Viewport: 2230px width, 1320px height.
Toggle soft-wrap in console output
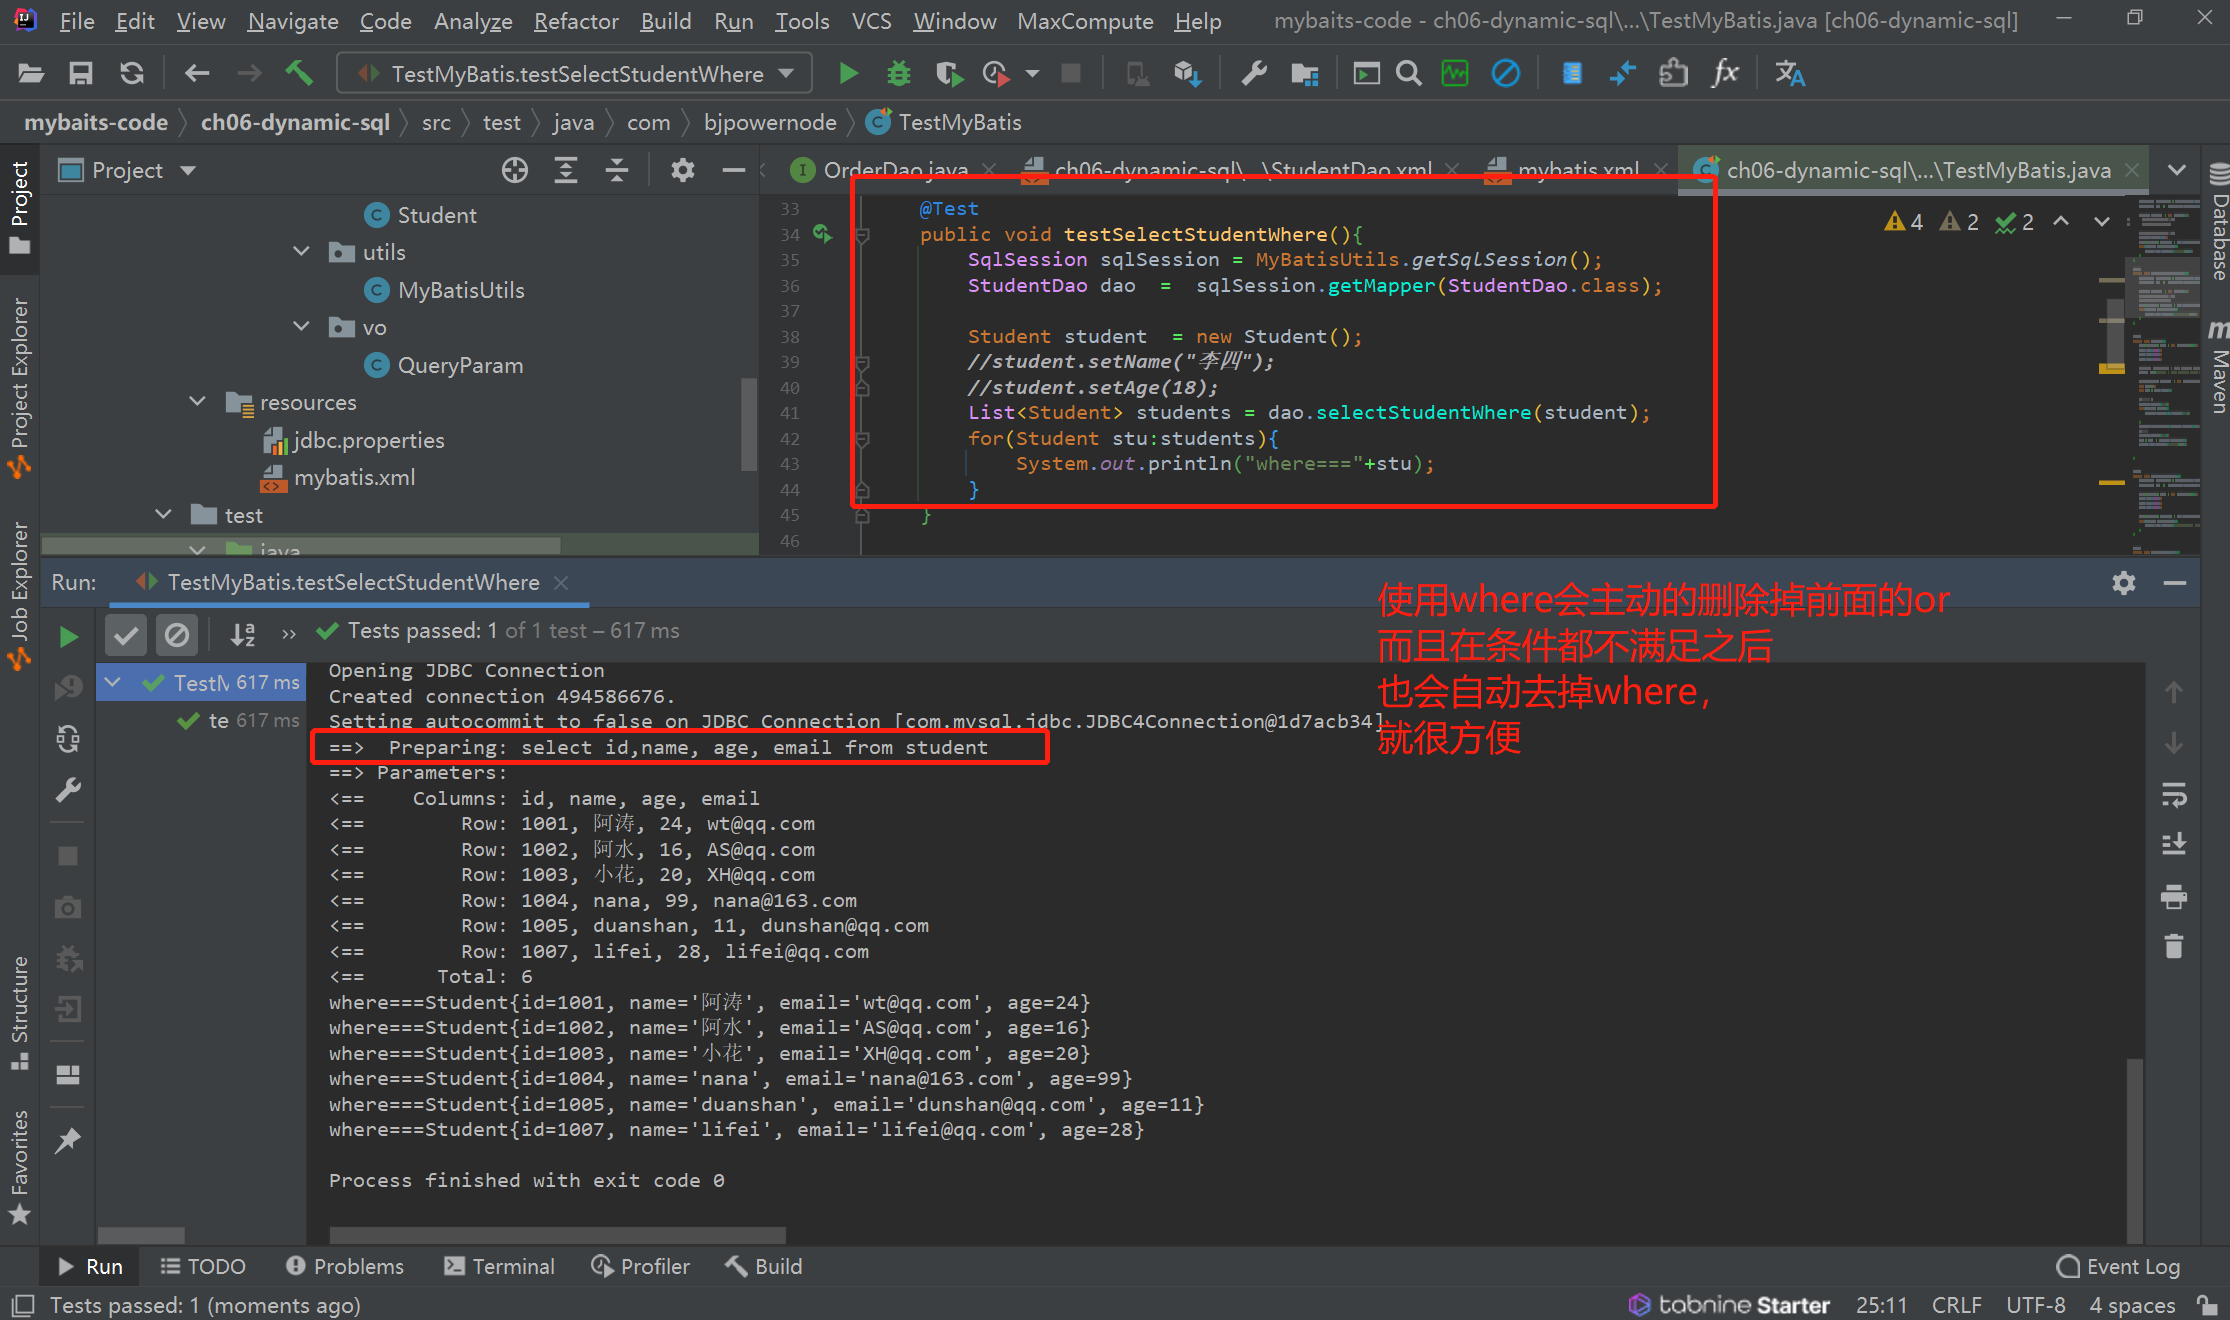pyautogui.click(x=2173, y=795)
